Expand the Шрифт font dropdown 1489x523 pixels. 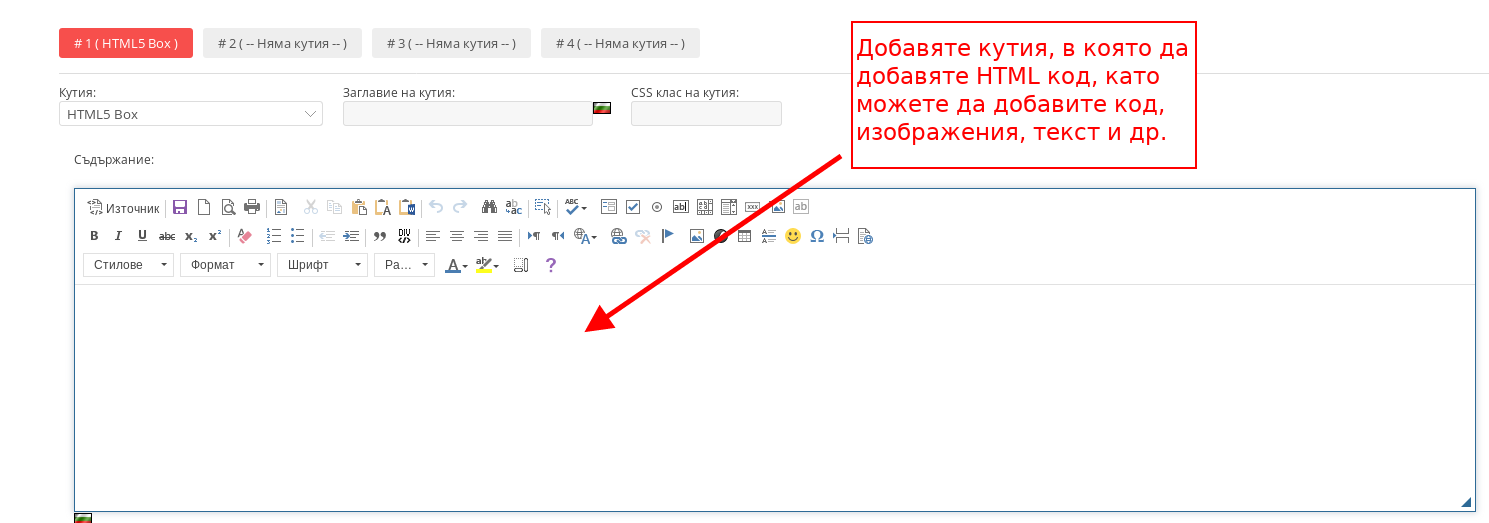pyautogui.click(x=322, y=265)
